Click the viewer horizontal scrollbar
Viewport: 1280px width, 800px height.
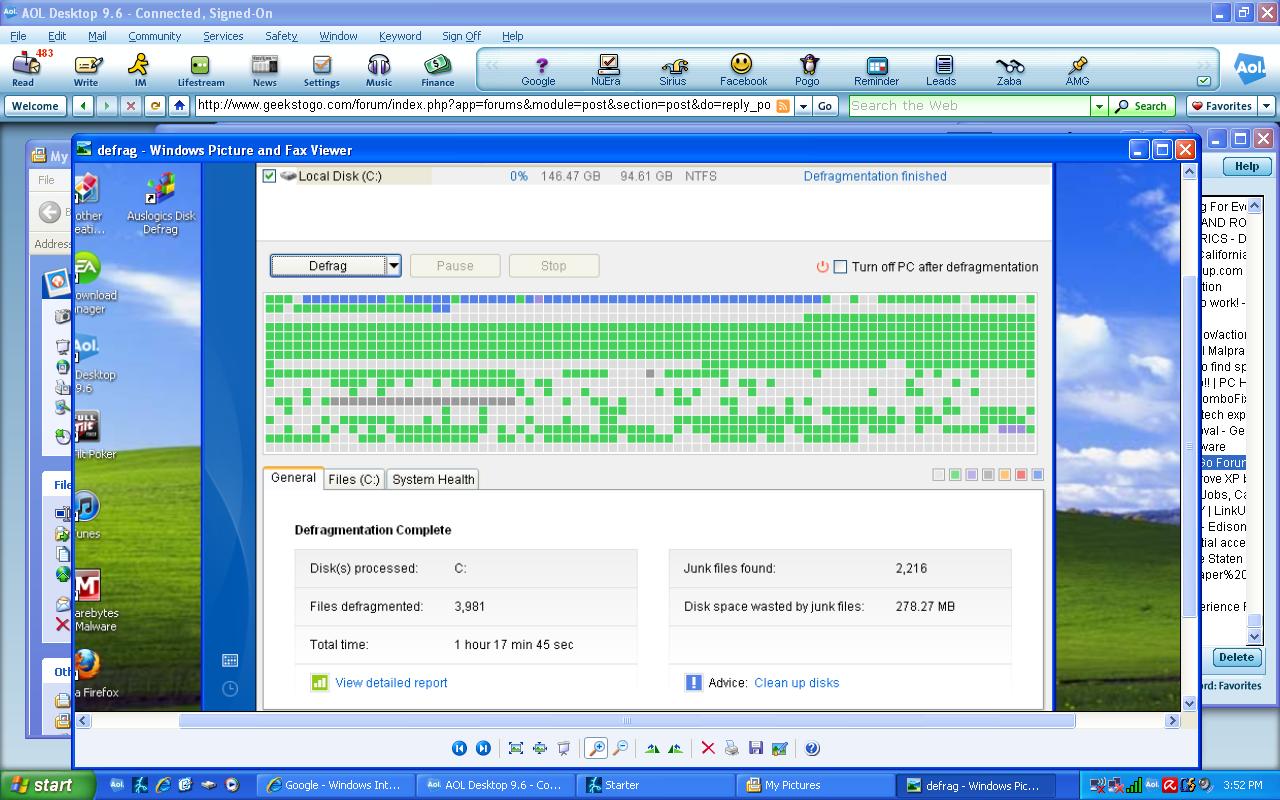[x=627, y=720]
